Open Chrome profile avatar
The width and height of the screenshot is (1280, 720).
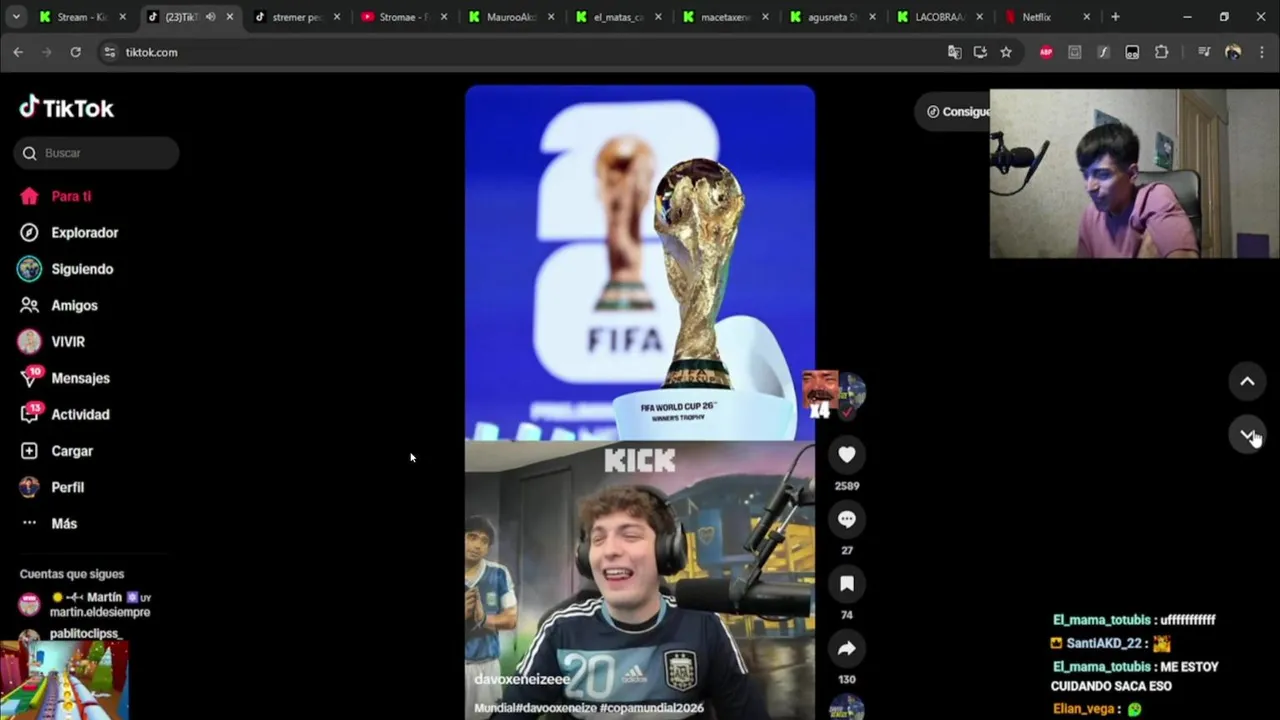(x=1233, y=52)
